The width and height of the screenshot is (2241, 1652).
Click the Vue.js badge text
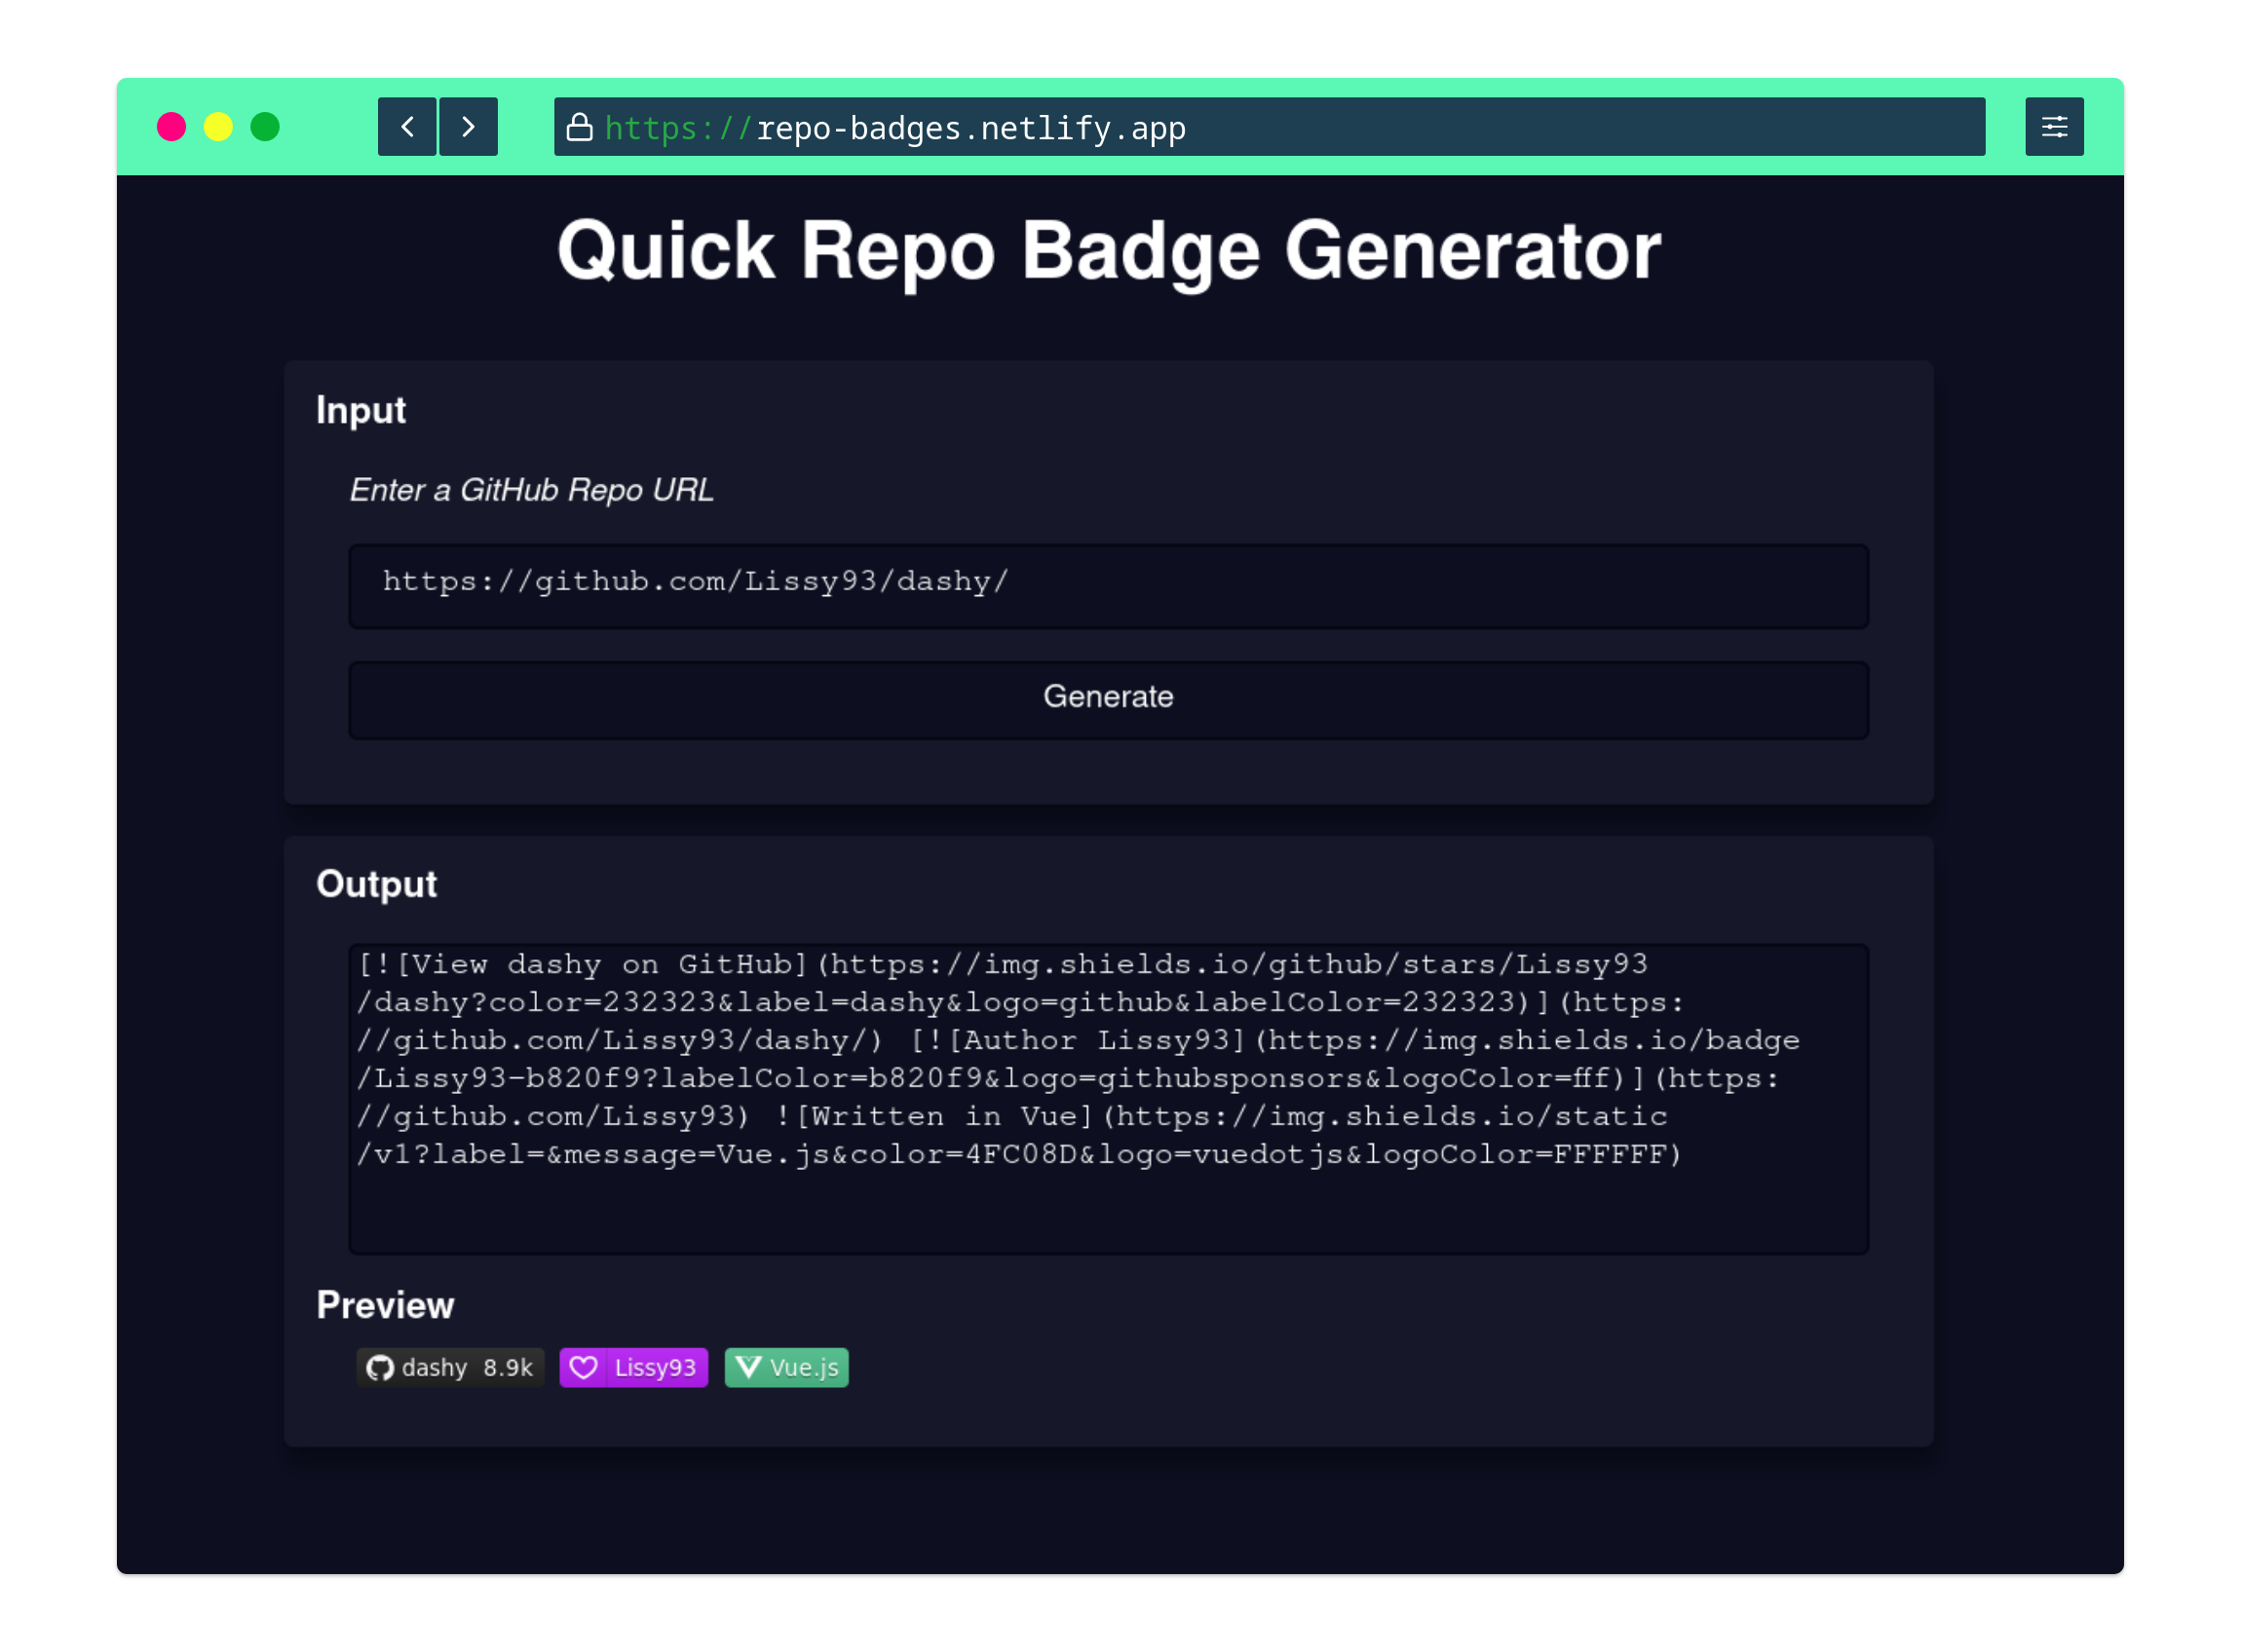click(804, 1367)
